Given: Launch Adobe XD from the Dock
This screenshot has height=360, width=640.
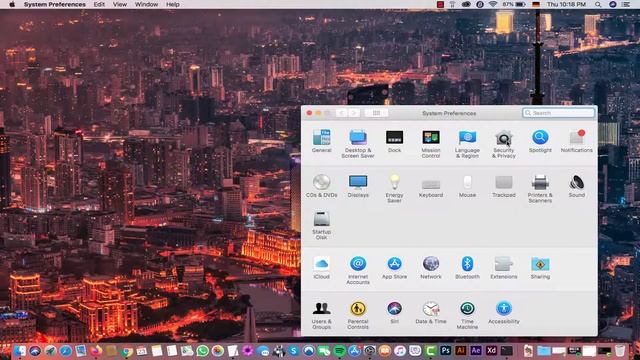Looking at the screenshot, I should (x=491, y=351).
